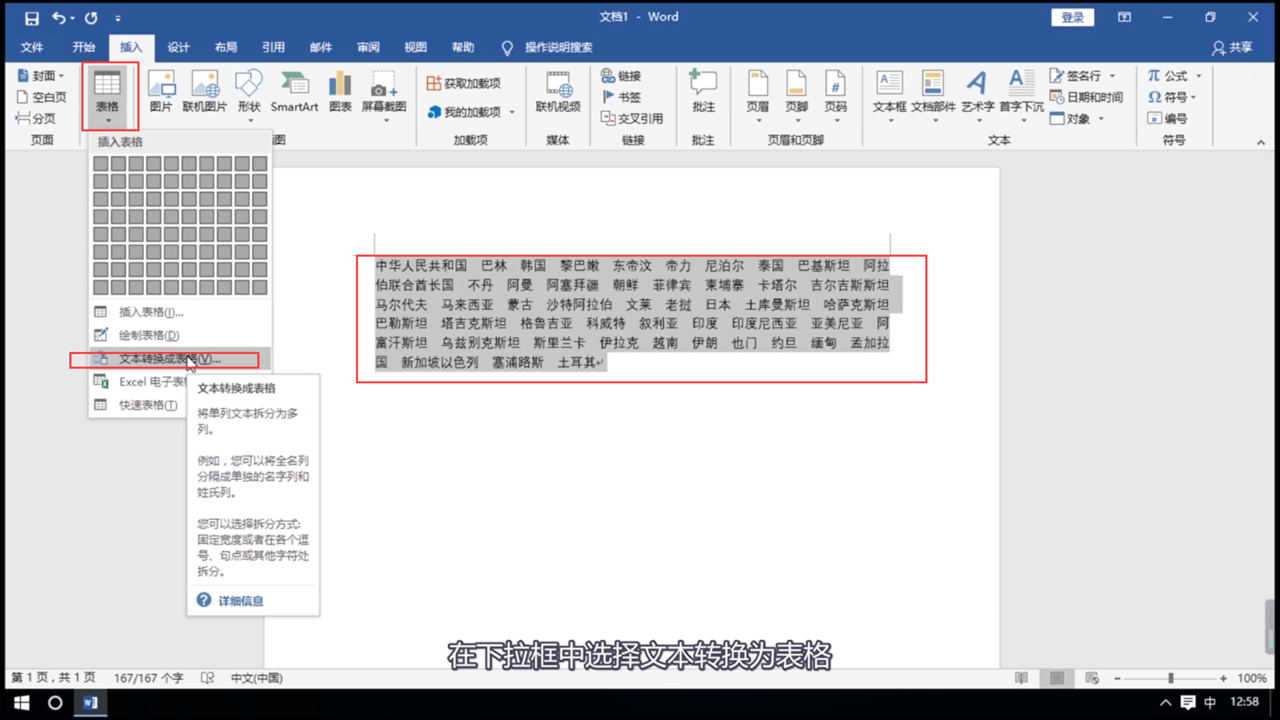Insert a page break with 分页
1280x720 pixels.
pyautogui.click(x=36, y=119)
